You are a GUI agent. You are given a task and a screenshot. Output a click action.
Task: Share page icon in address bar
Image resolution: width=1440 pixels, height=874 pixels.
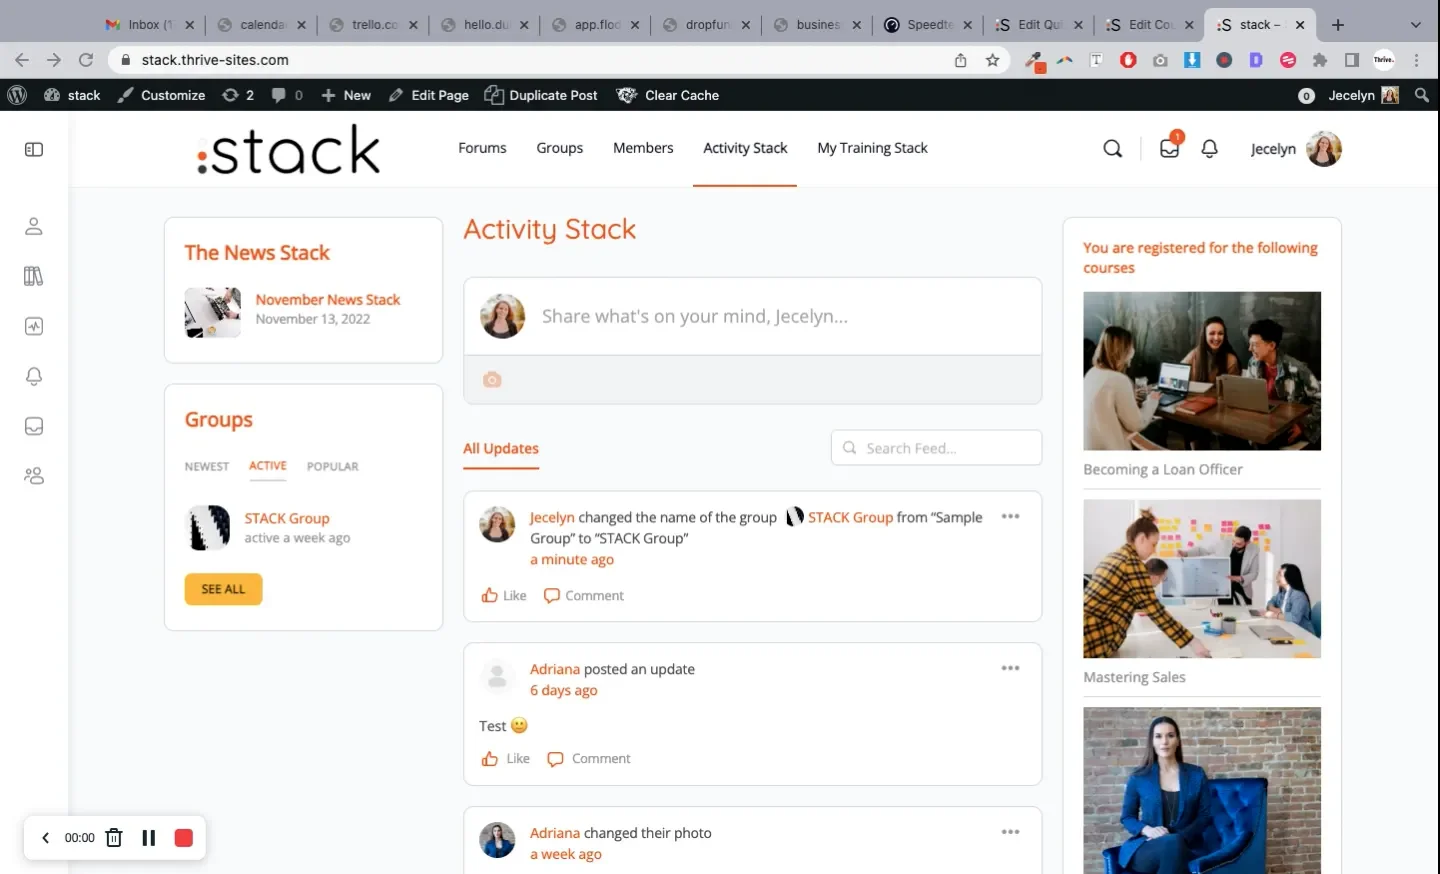[960, 60]
